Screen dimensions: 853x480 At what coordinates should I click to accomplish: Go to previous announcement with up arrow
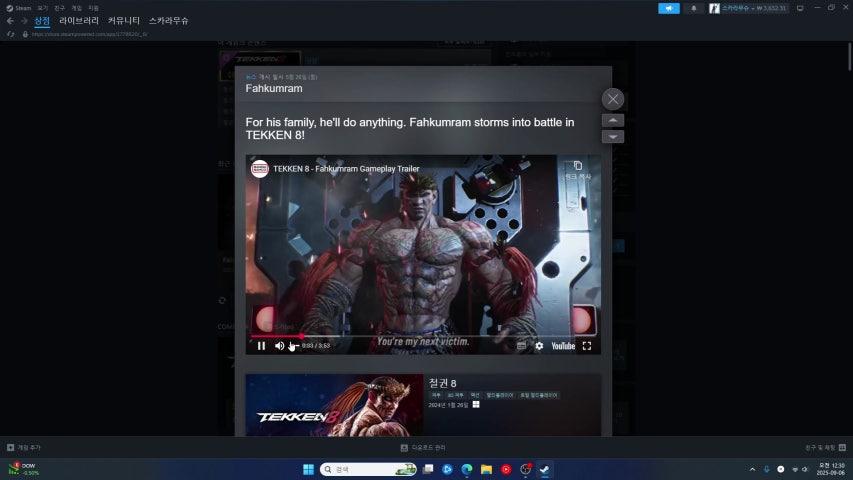613,120
